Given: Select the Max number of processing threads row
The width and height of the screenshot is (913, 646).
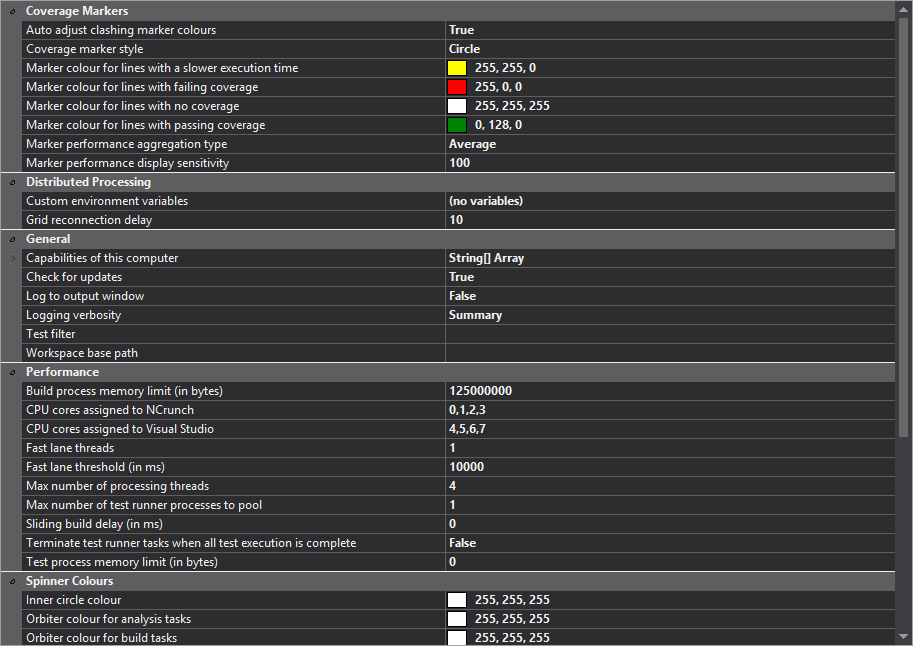Looking at the screenshot, I should point(233,486).
